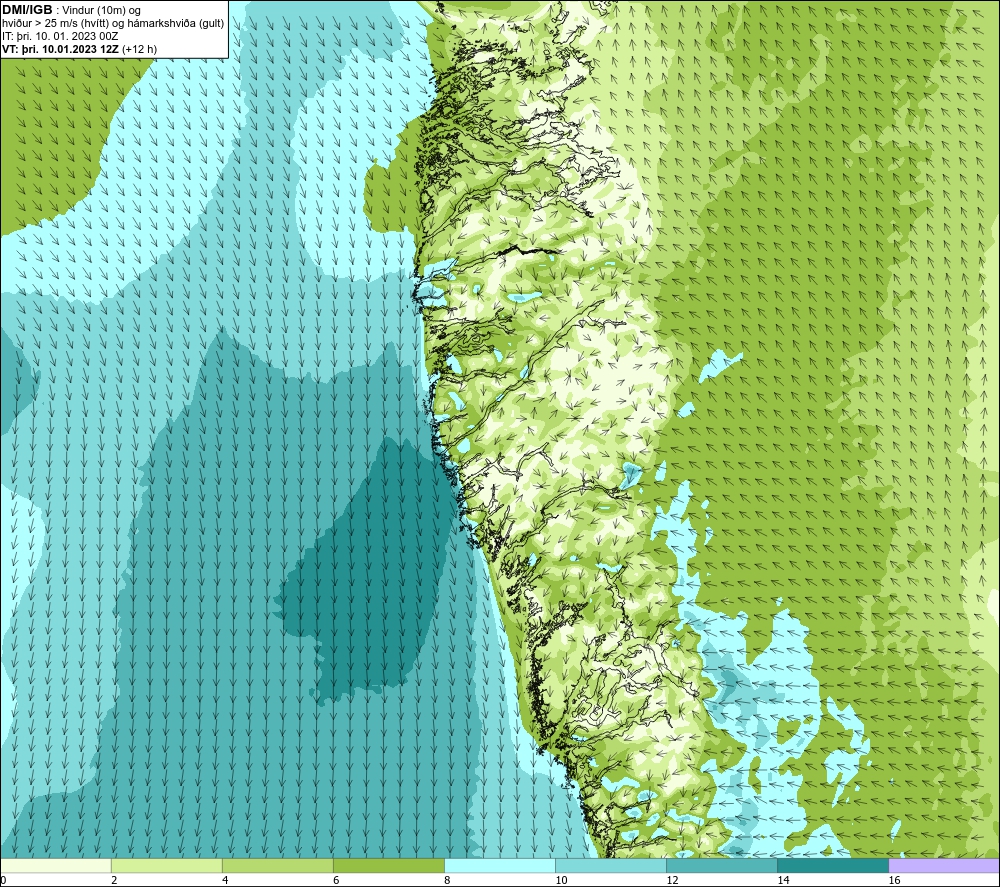Click the 10-12 m/s light teal swatch

pos(611,866)
